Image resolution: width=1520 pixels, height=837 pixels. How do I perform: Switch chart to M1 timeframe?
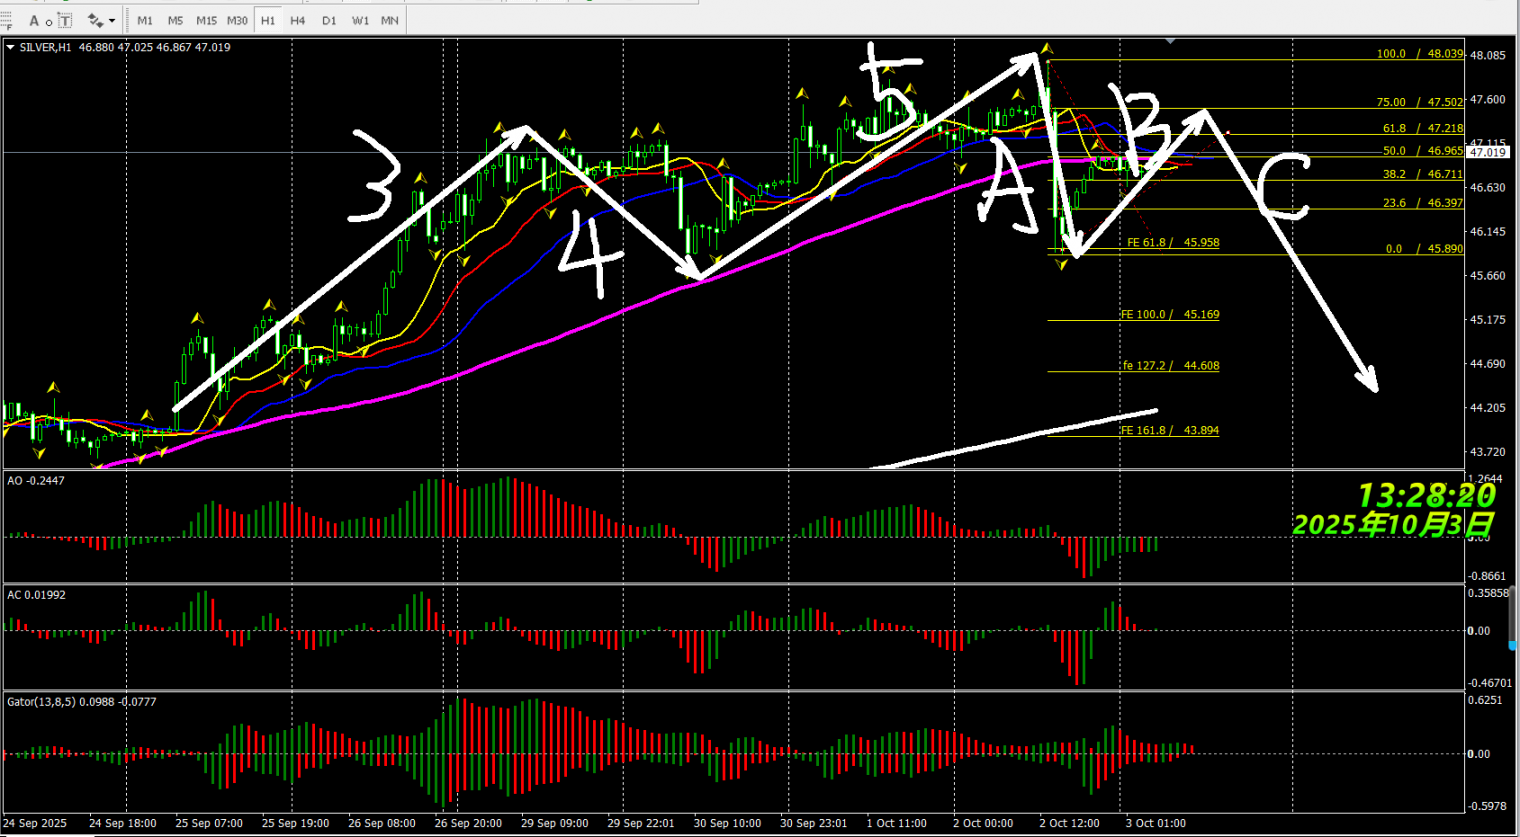pyautogui.click(x=145, y=20)
